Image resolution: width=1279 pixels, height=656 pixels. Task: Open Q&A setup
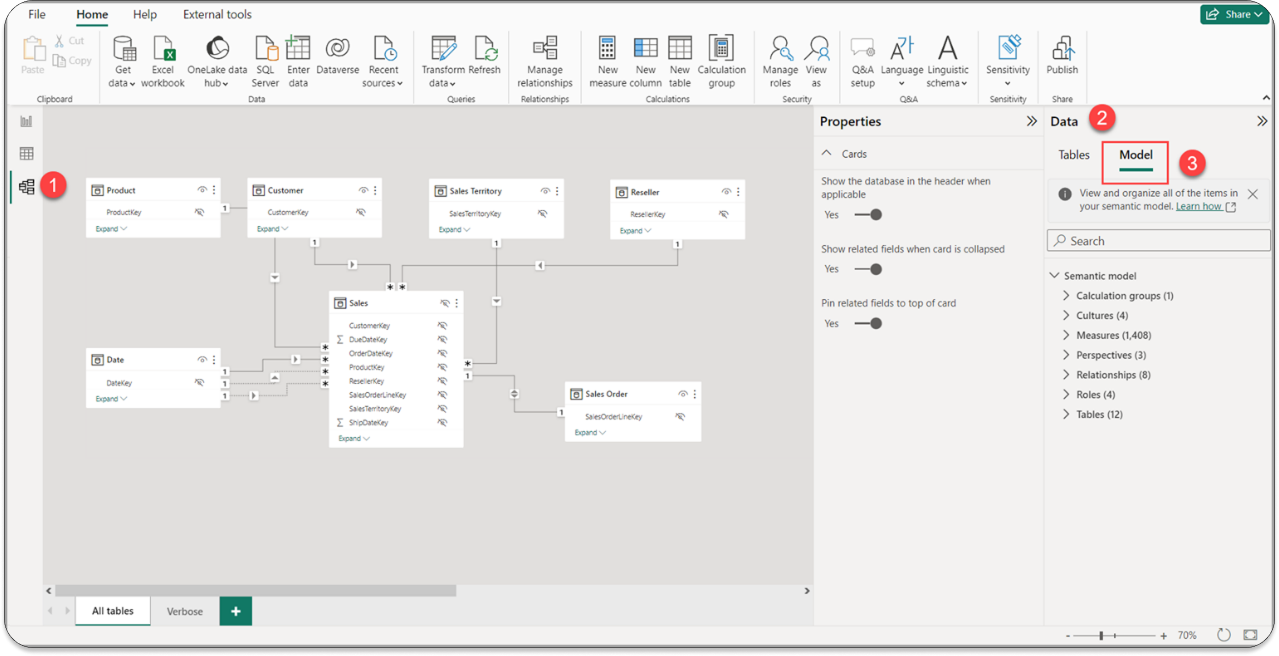point(862,60)
